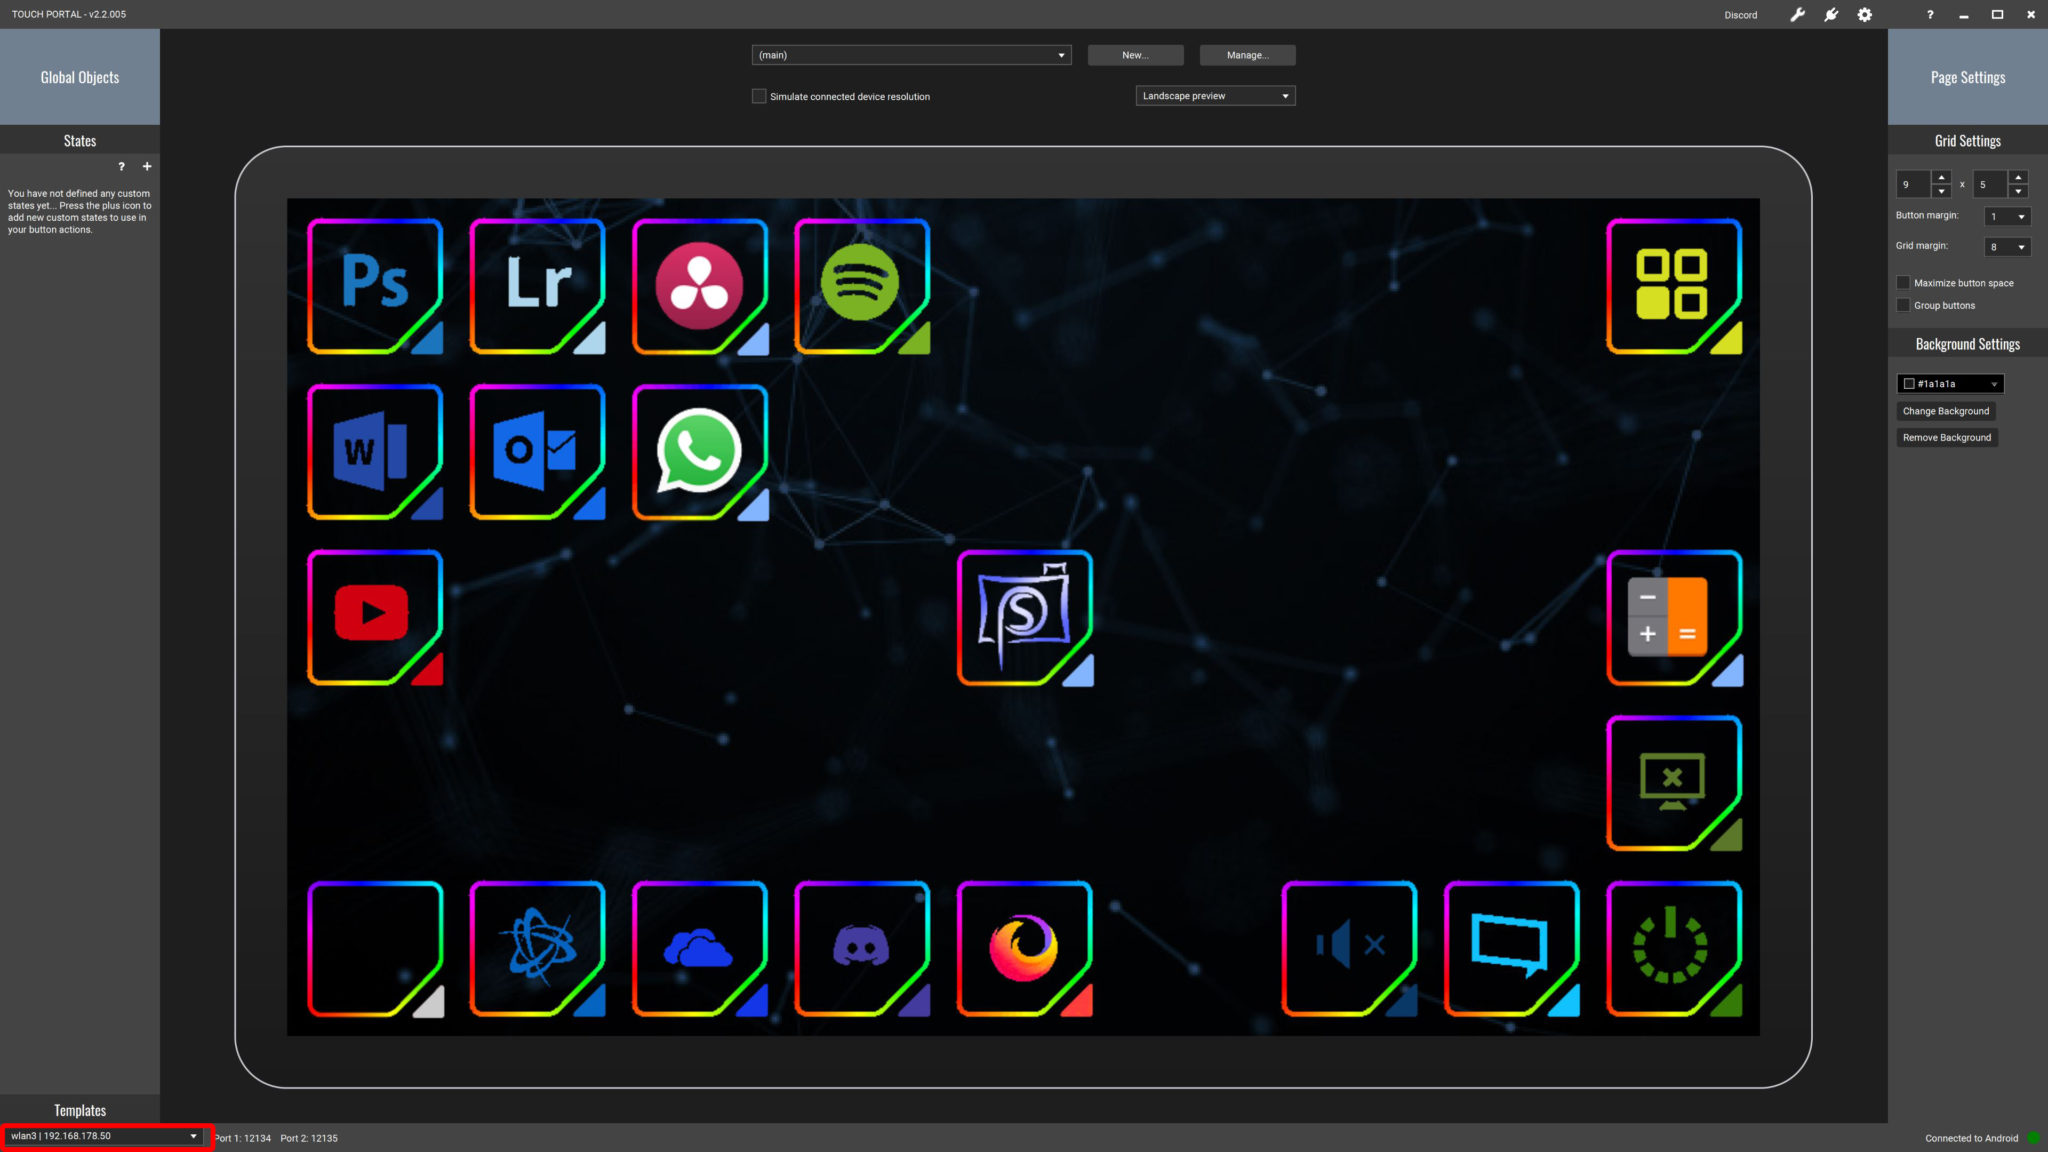The width and height of the screenshot is (2048, 1152).
Task: Select the stylized S frame icon button
Action: pos(1025,618)
